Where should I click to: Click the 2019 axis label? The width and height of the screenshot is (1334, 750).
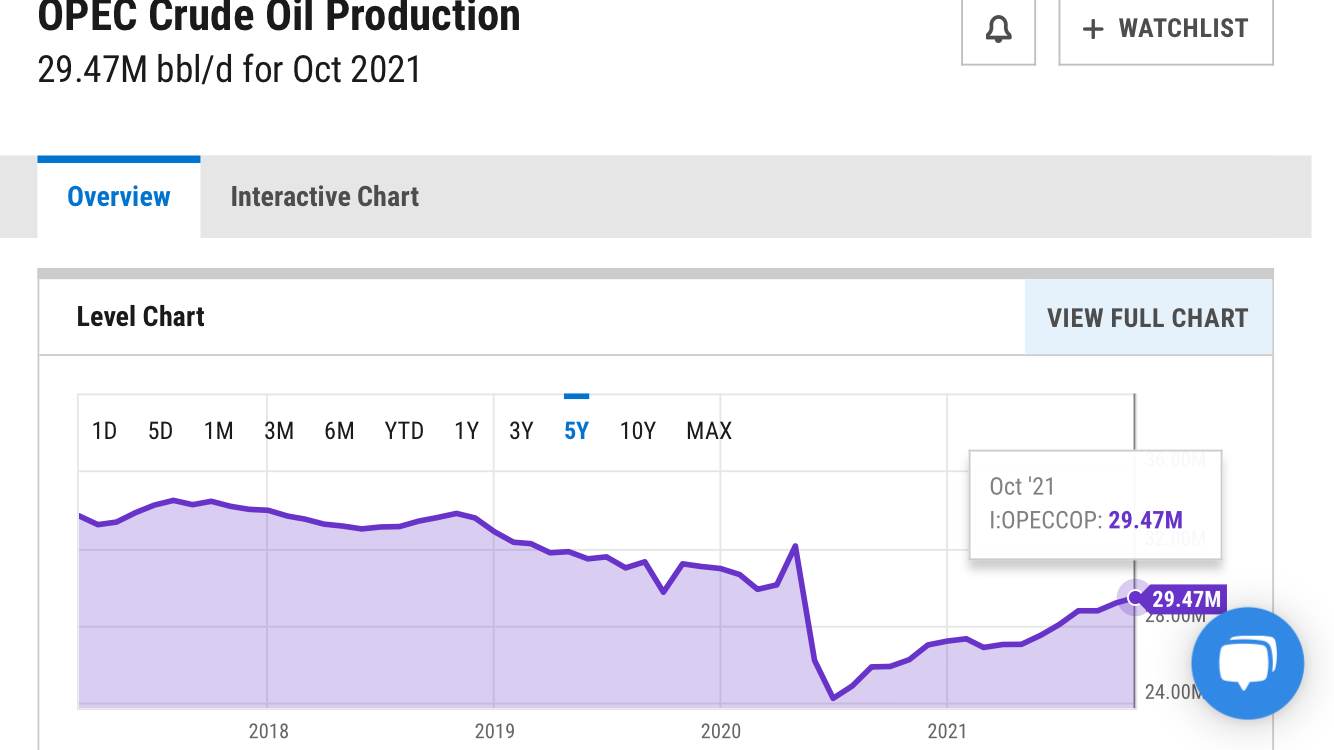click(494, 731)
